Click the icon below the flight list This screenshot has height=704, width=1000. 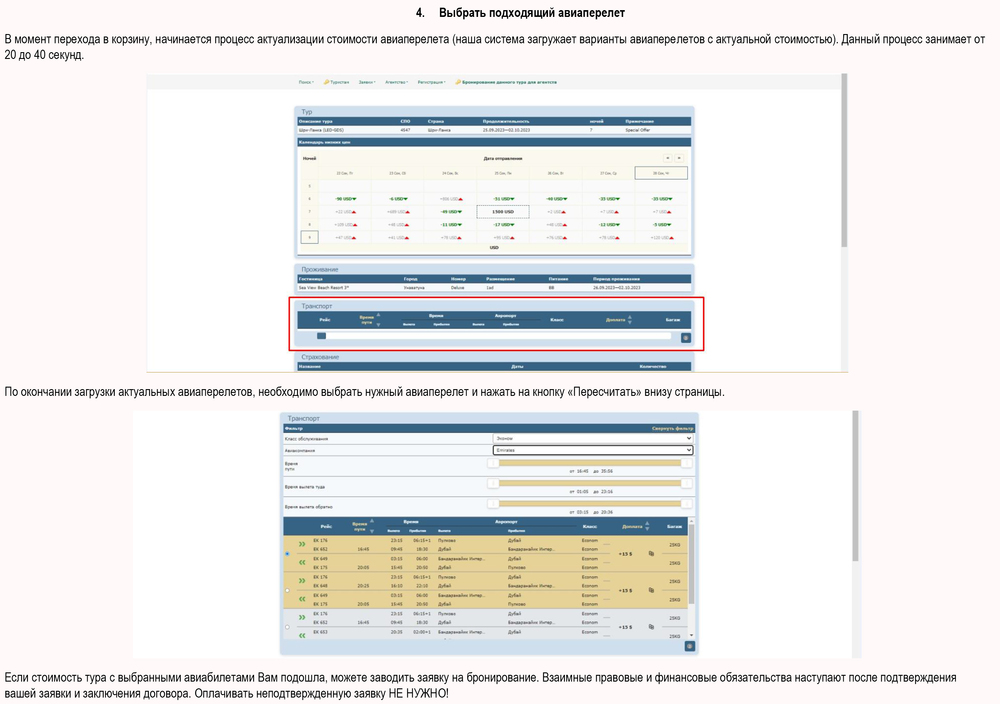(x=689, y=647)
